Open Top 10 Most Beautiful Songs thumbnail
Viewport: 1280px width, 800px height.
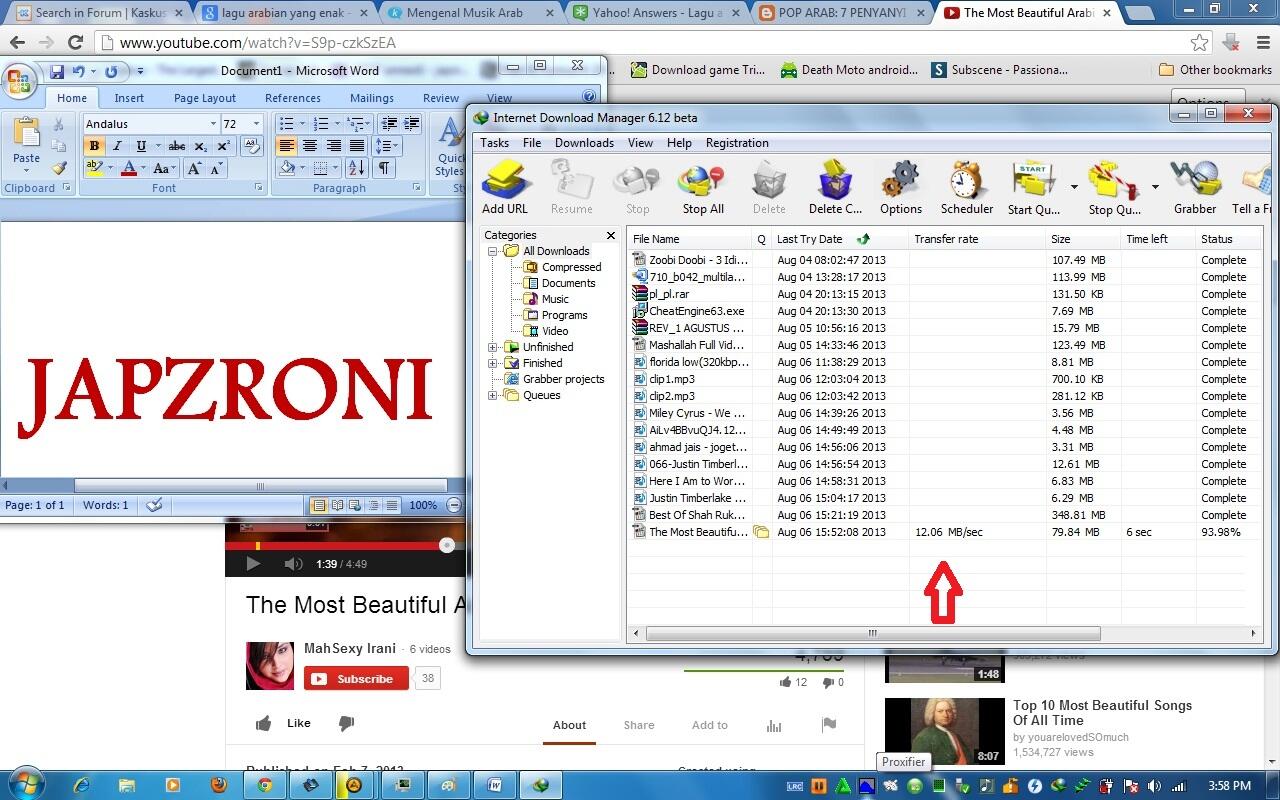(944, 731)
